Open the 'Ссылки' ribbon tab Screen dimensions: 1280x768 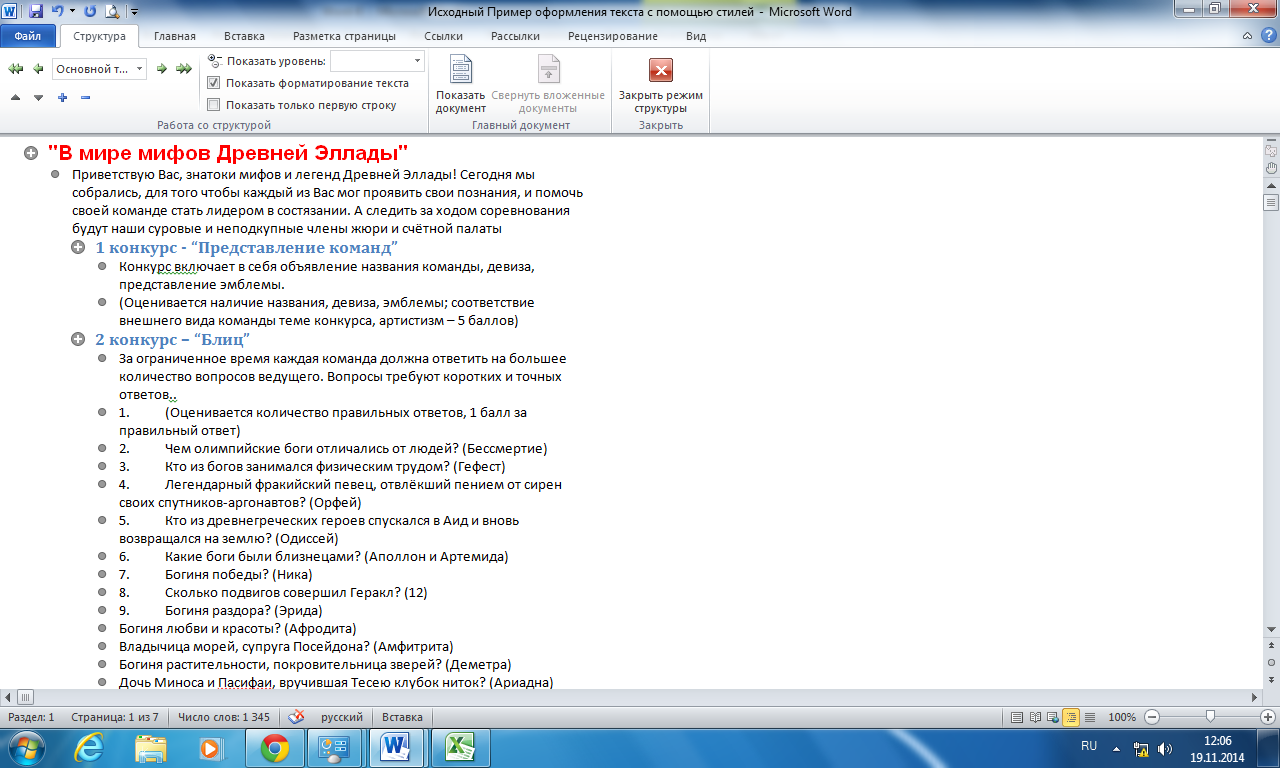(443, 36)
